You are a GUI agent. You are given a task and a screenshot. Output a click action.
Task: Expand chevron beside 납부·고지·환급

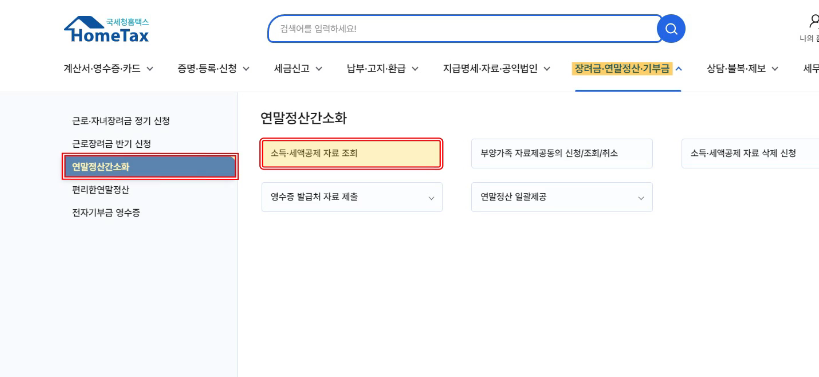tap(415, 68)
